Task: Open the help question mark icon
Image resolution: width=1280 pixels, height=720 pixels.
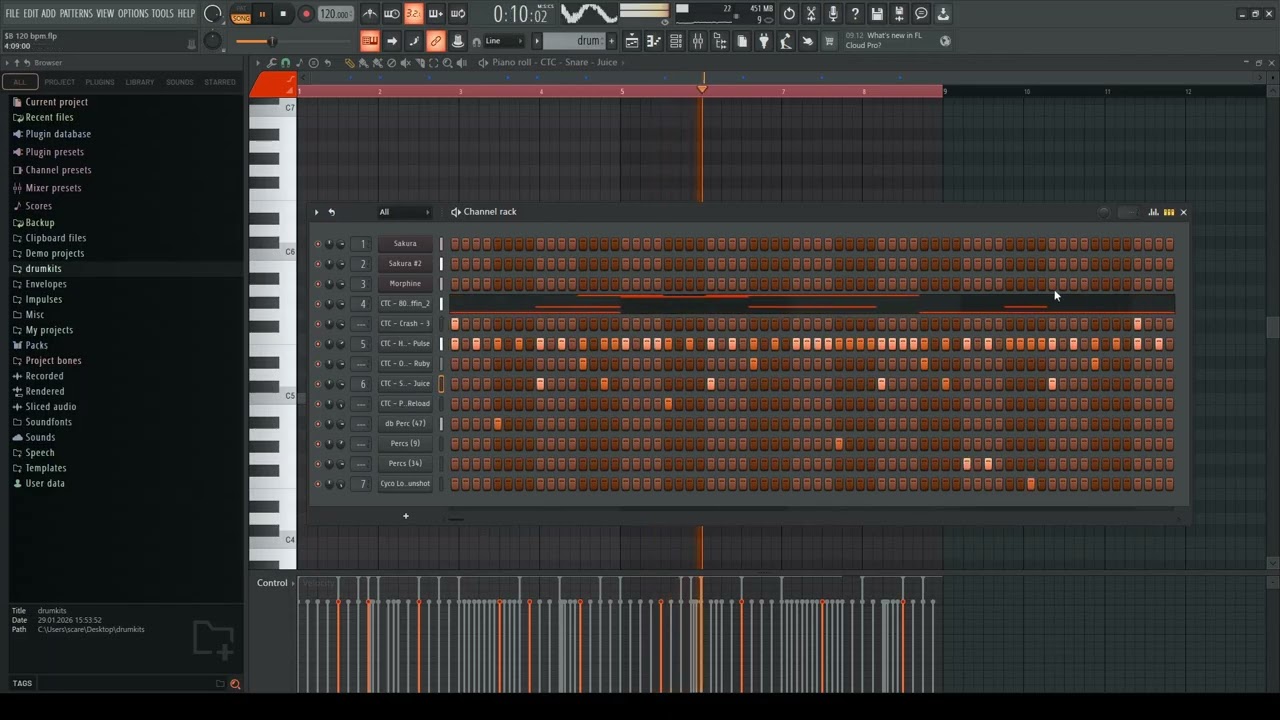Action: (855, 14)
